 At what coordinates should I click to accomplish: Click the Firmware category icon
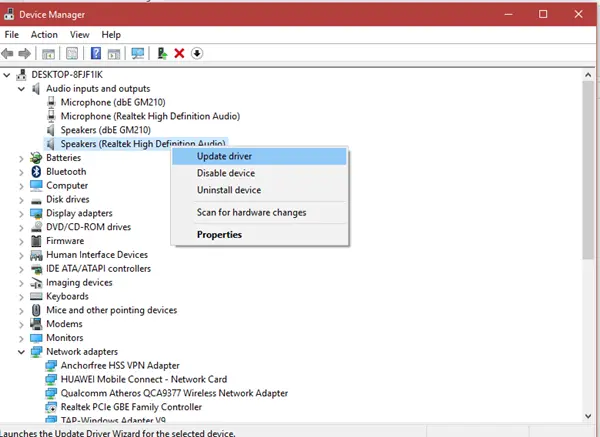36,241
